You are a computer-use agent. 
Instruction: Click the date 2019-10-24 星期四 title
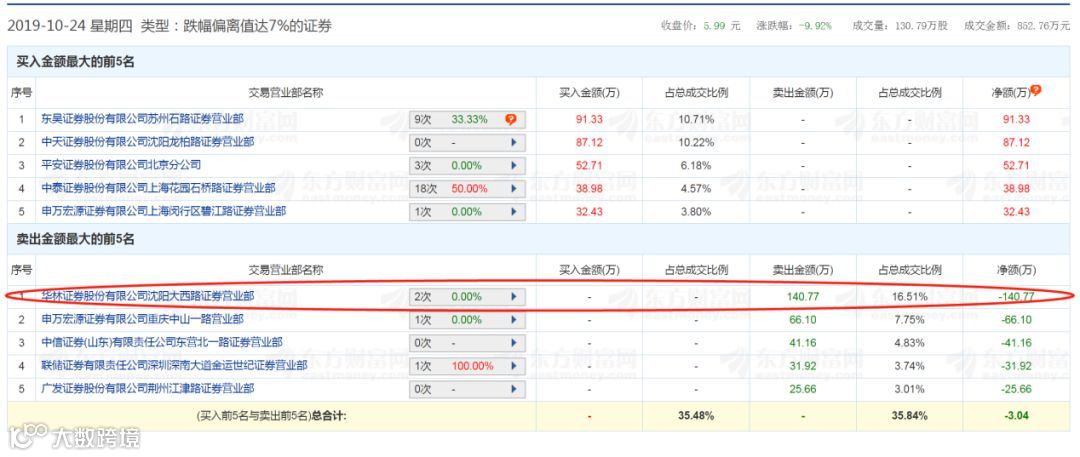click(71, 26)
